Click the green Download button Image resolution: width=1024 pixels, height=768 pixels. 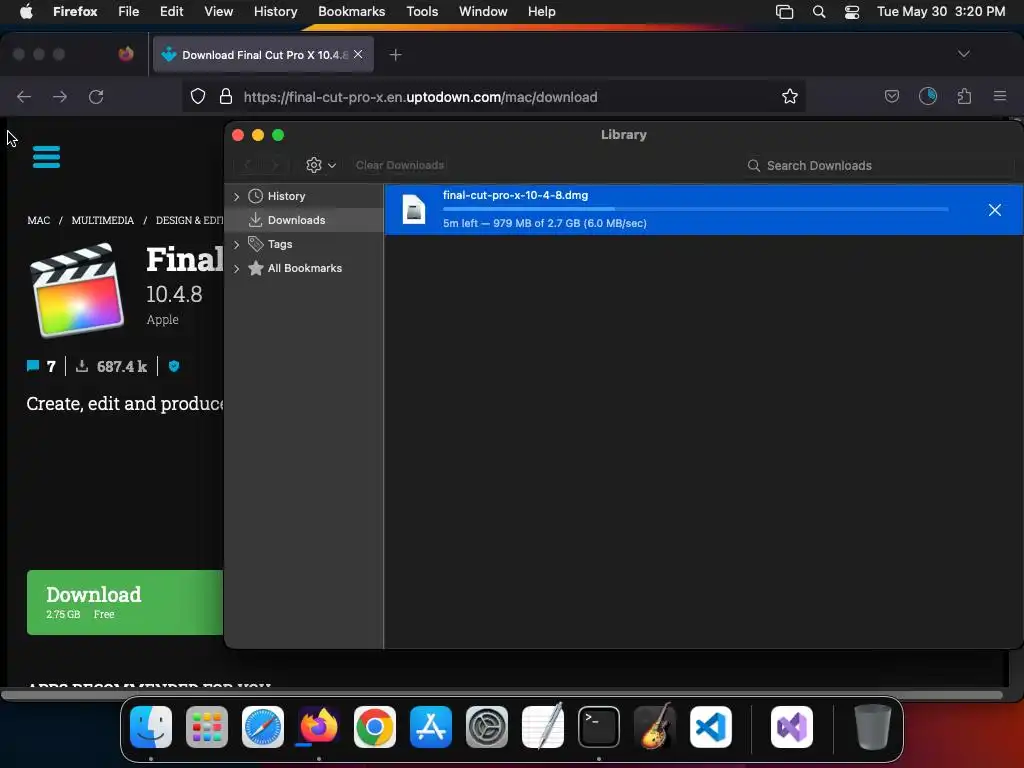tap(125, 602)
